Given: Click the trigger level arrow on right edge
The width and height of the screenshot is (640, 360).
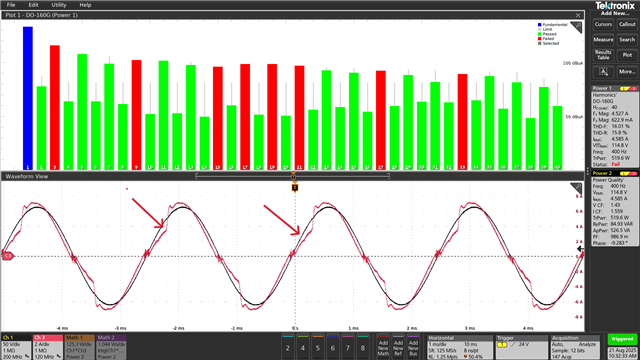Looking at the screenshot, I should click(580, 249).
